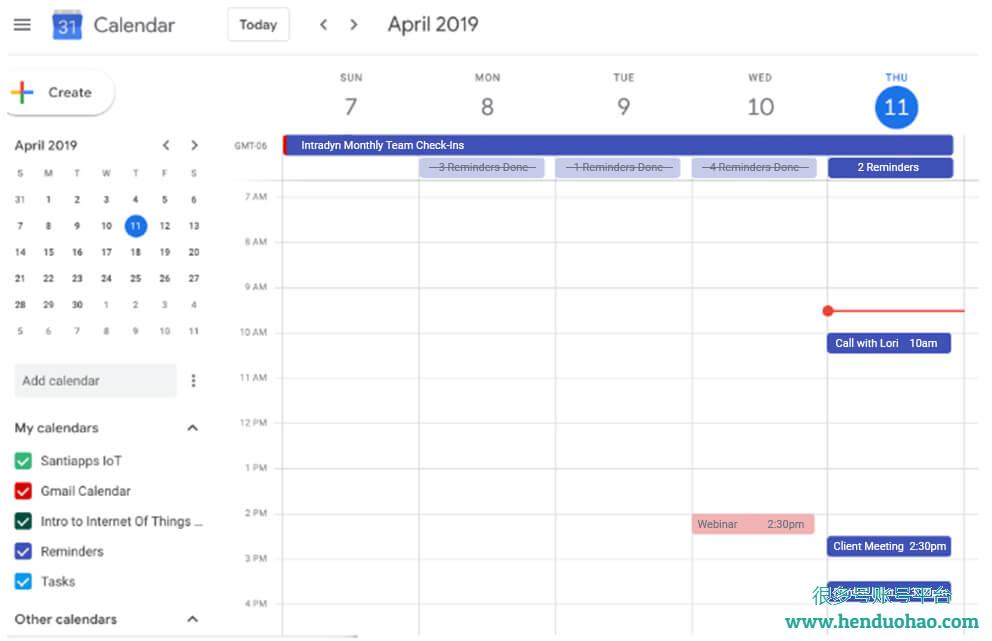Click the Santiapps IoT calendar label
The image size is (992, 641).
point(81,461)
